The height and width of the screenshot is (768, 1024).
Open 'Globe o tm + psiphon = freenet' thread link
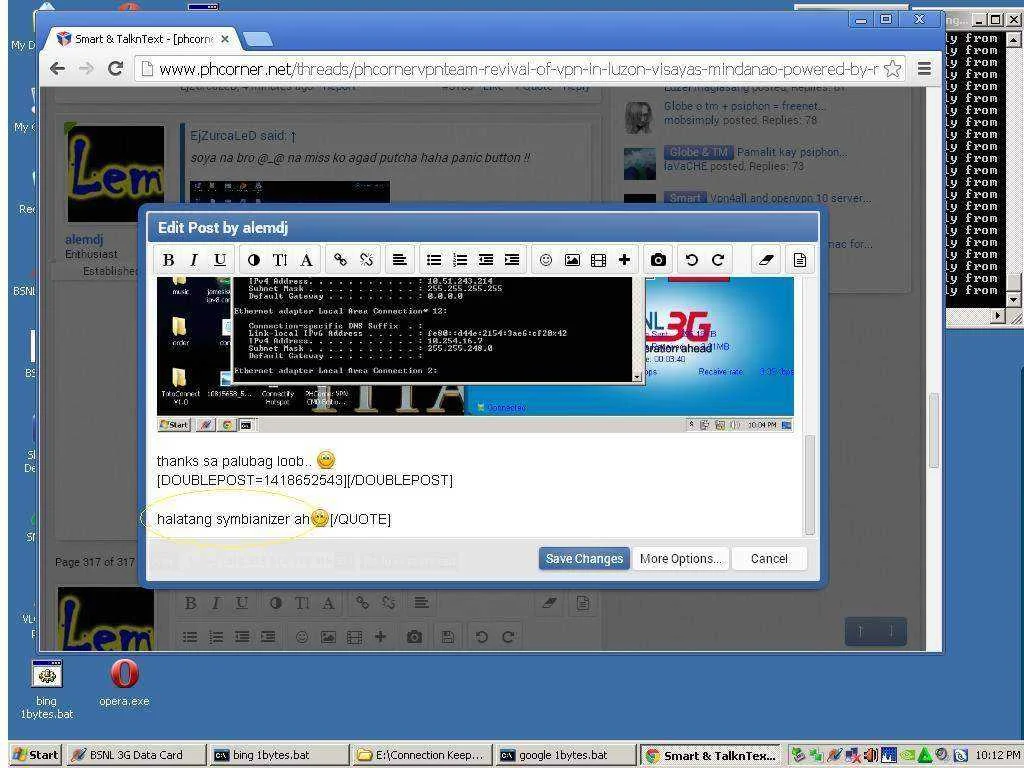744,106
